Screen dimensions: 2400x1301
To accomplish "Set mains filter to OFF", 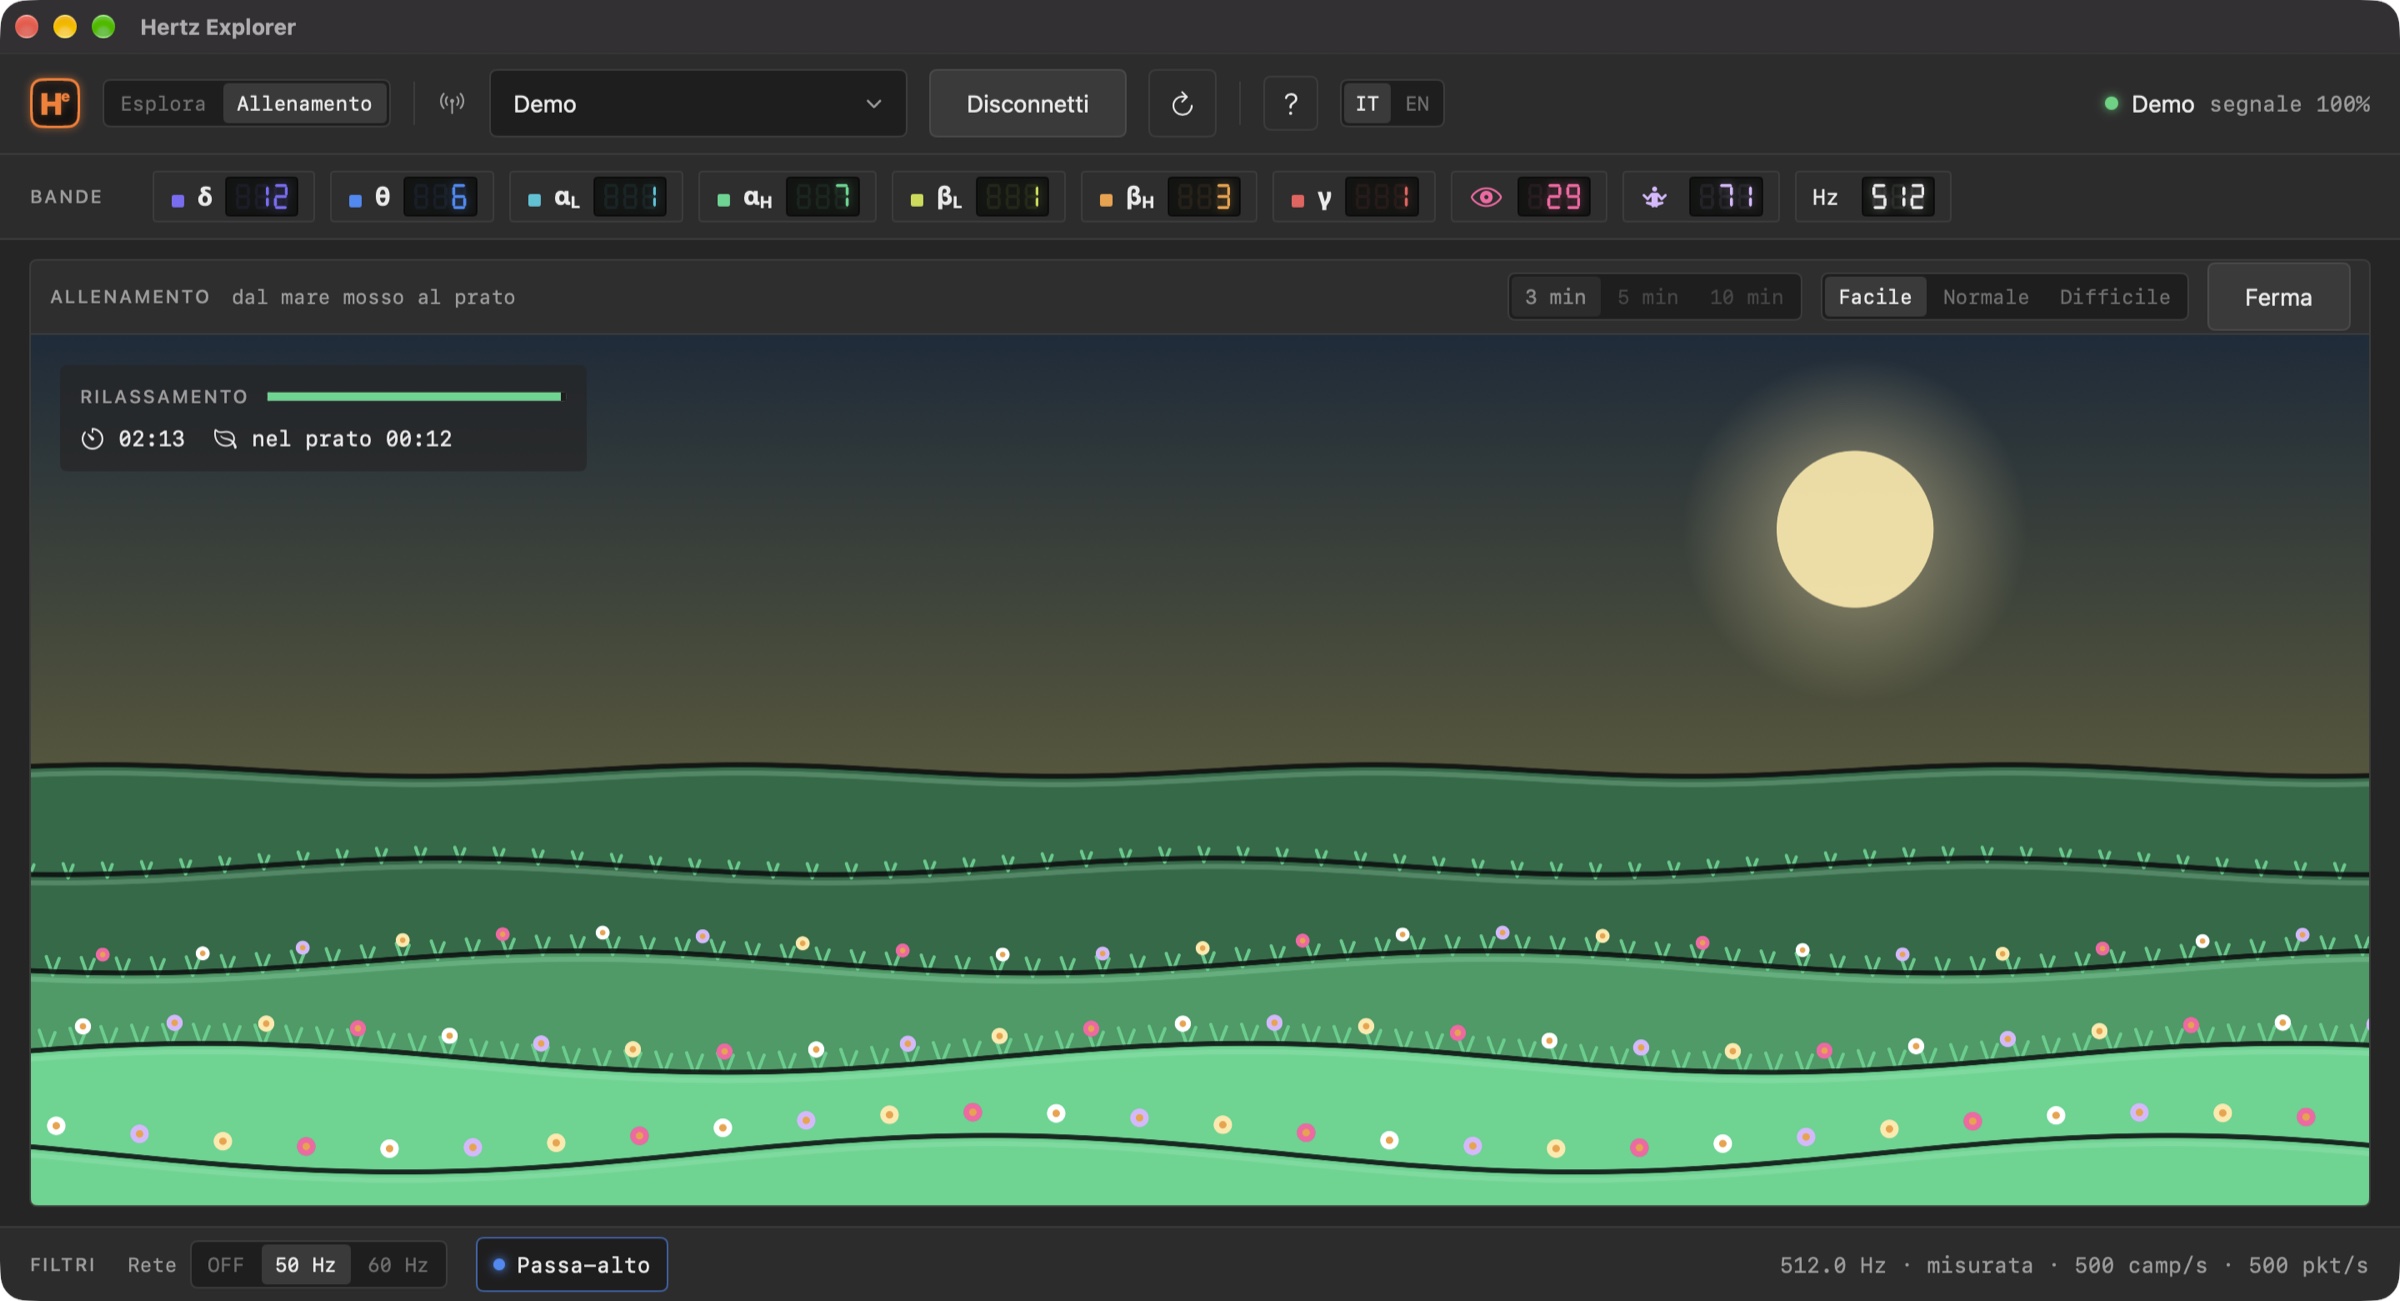I will (226, 1264).
